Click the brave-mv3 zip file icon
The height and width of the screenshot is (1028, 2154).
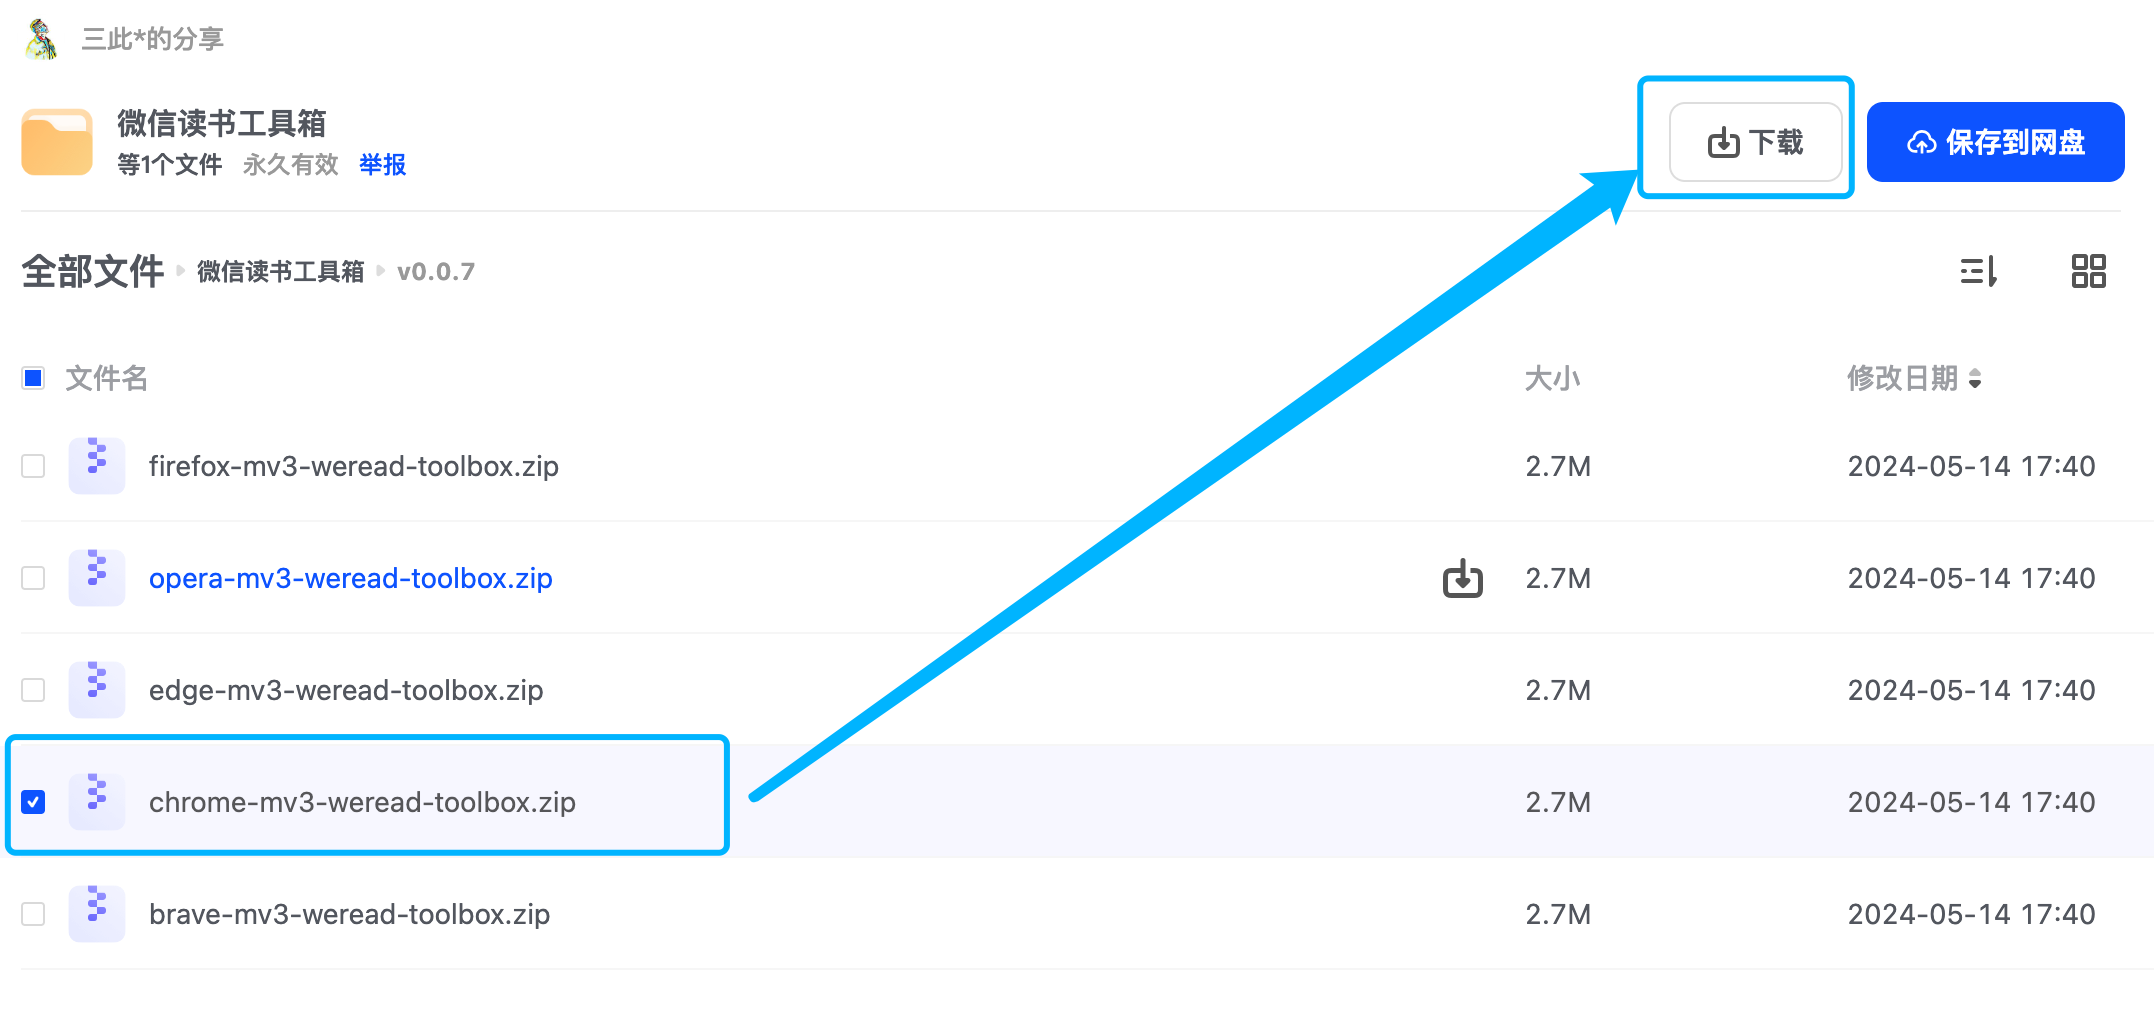(x=97, y=914)
